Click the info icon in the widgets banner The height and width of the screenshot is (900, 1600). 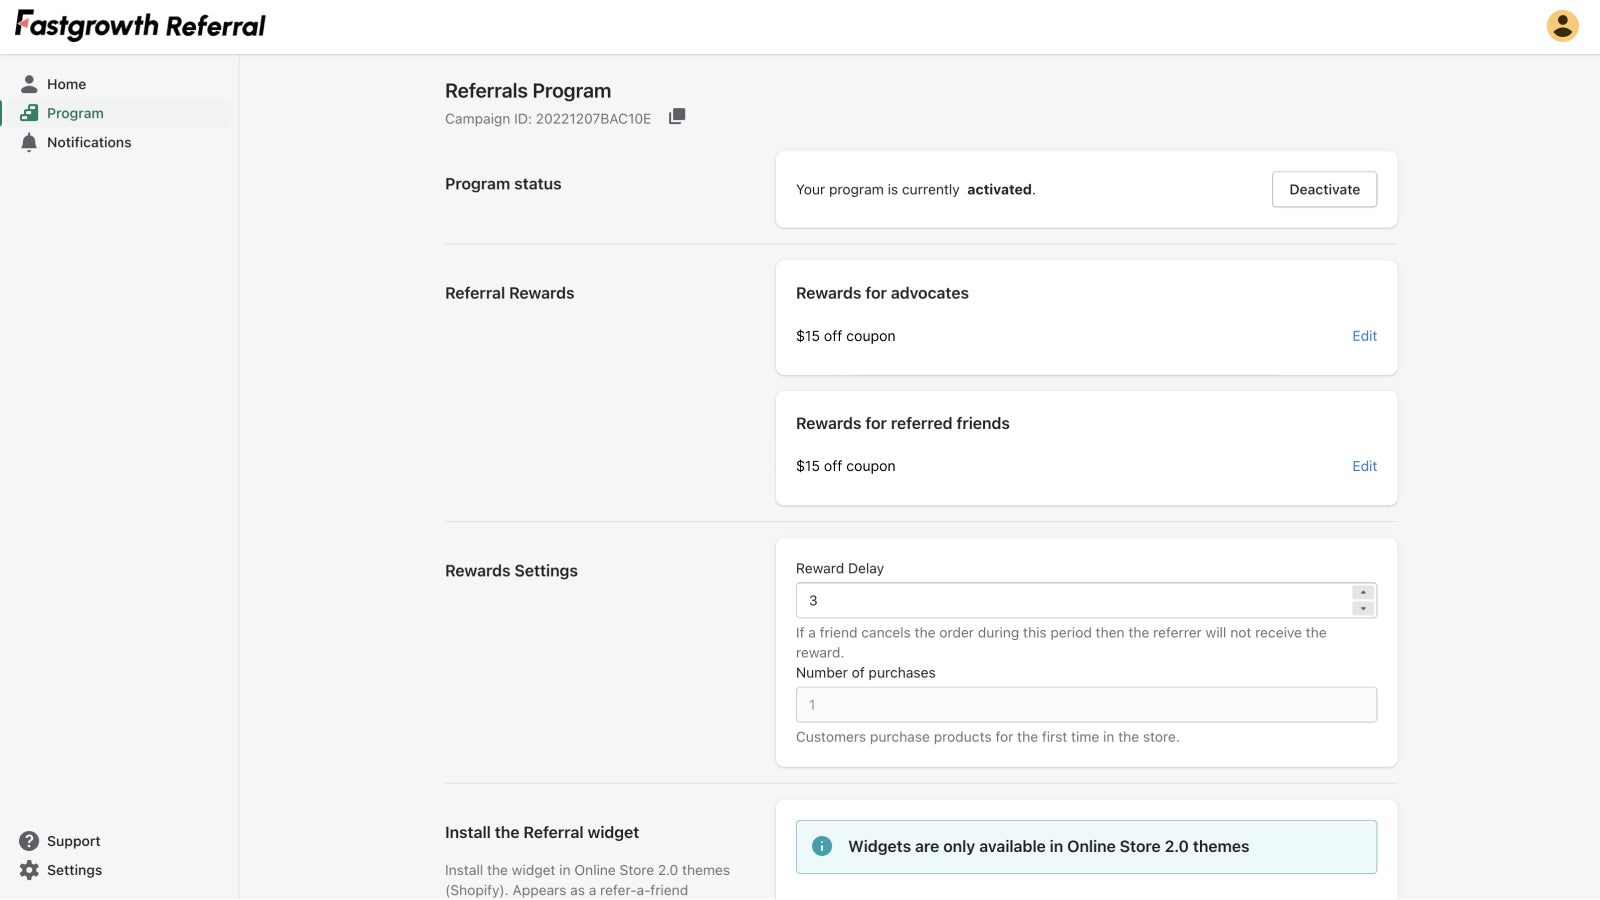pyautogui.click(x=821, y=846)
